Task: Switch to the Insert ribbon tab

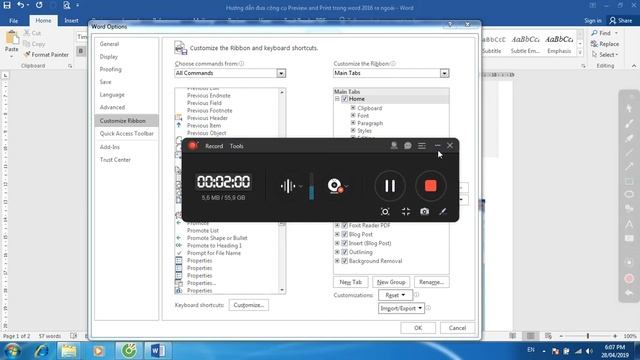Action: (x=71, y=20)
